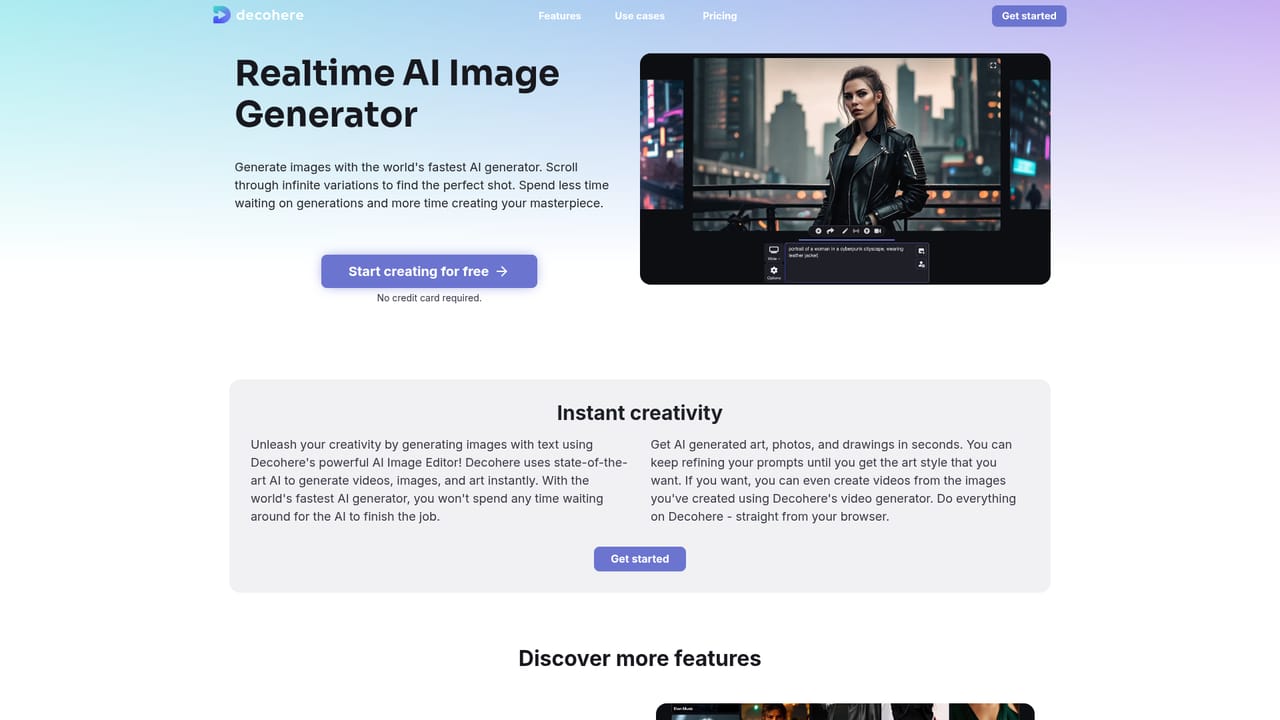This screenshot has width=1280, height=720.
Task: Click the right neon city side image
Action: click(x=1029, y=144)
